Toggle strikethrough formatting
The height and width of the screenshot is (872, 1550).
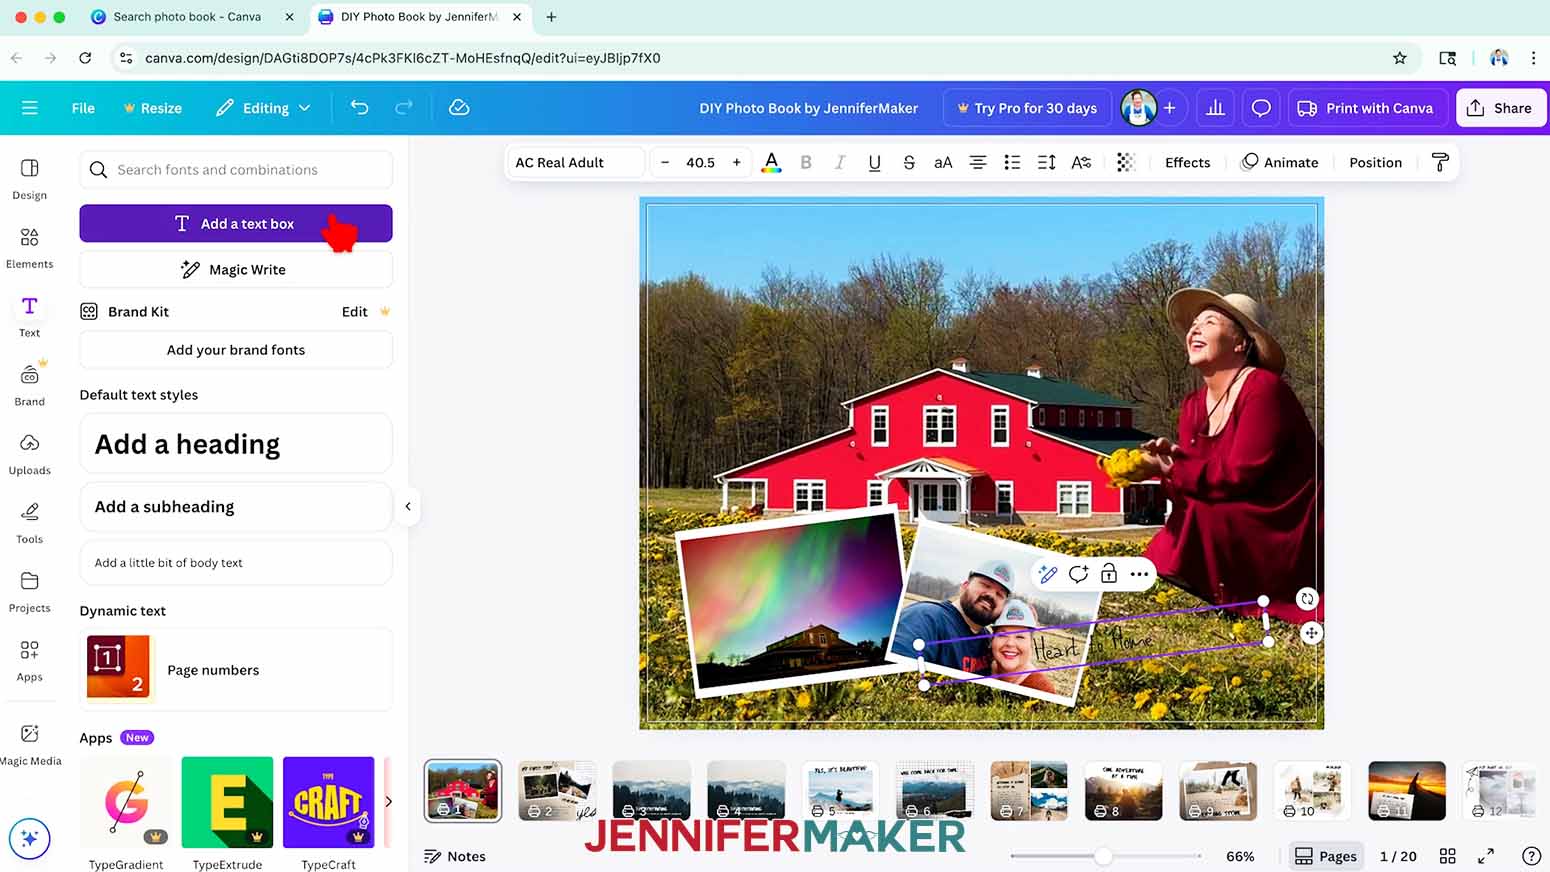[x=909, y=162]
